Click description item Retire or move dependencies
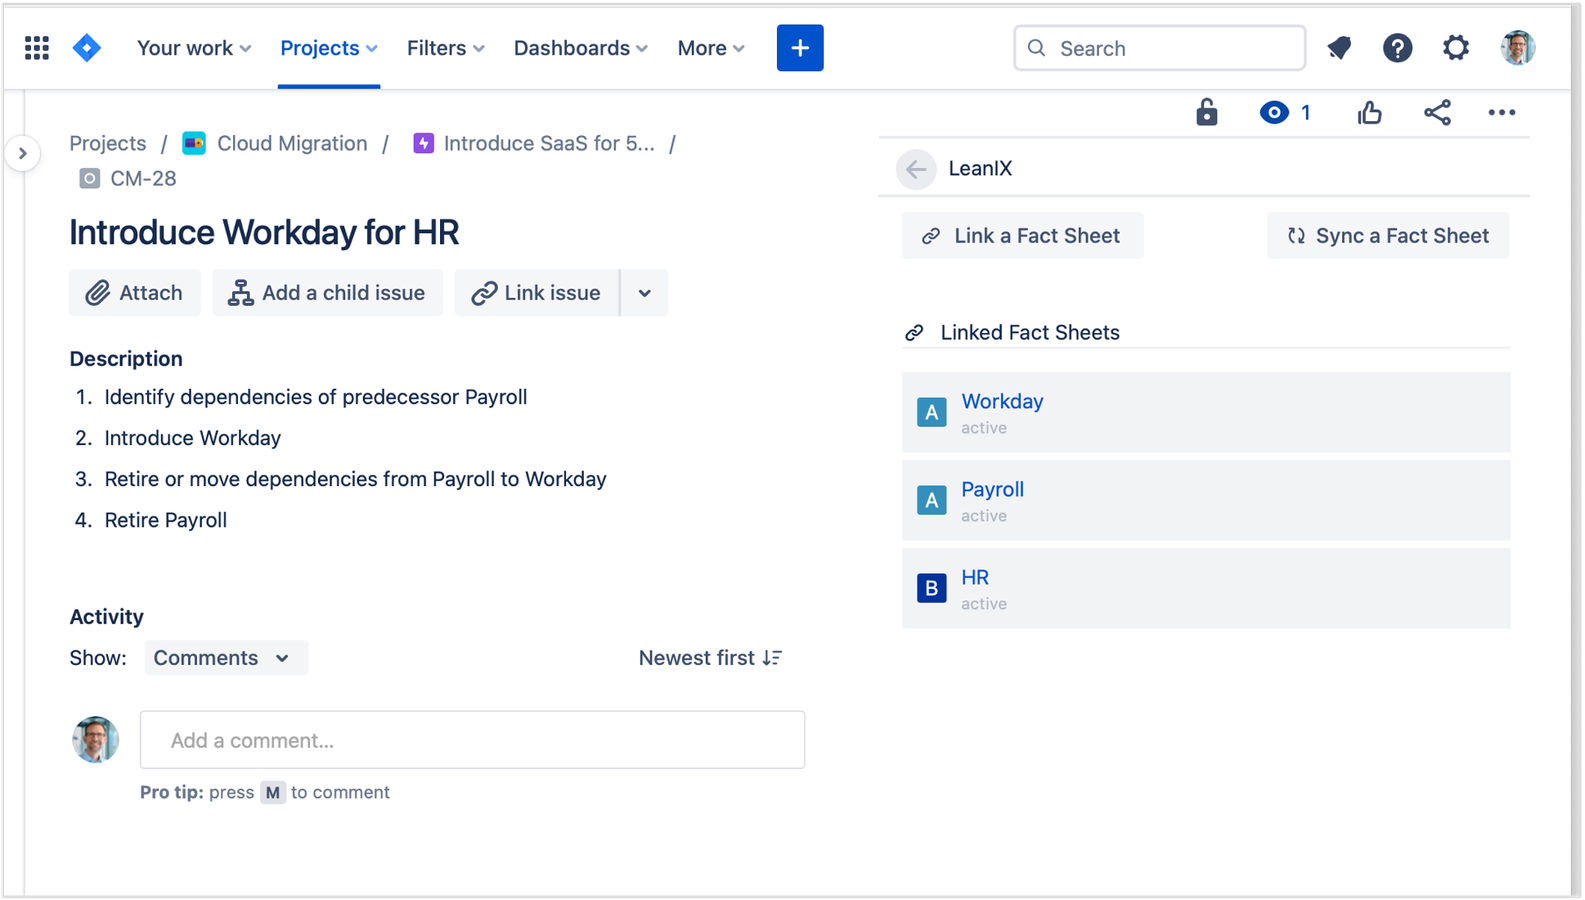This screenshot has width=1585, height=900. [355, 479]
